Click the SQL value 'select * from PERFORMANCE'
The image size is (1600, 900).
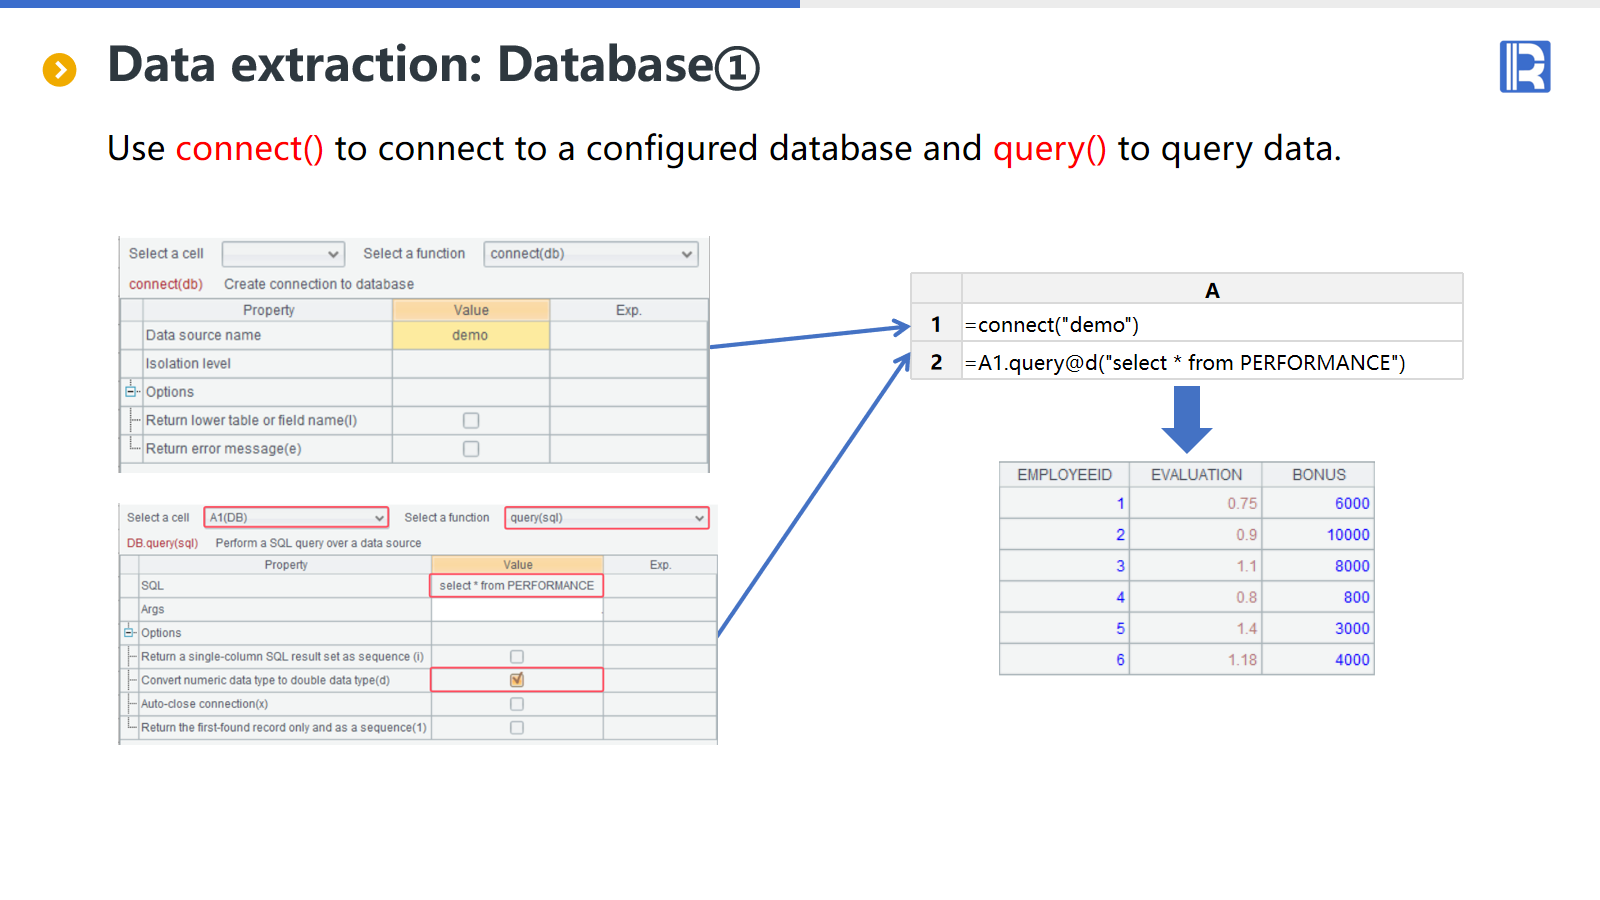tap(516, 586)
